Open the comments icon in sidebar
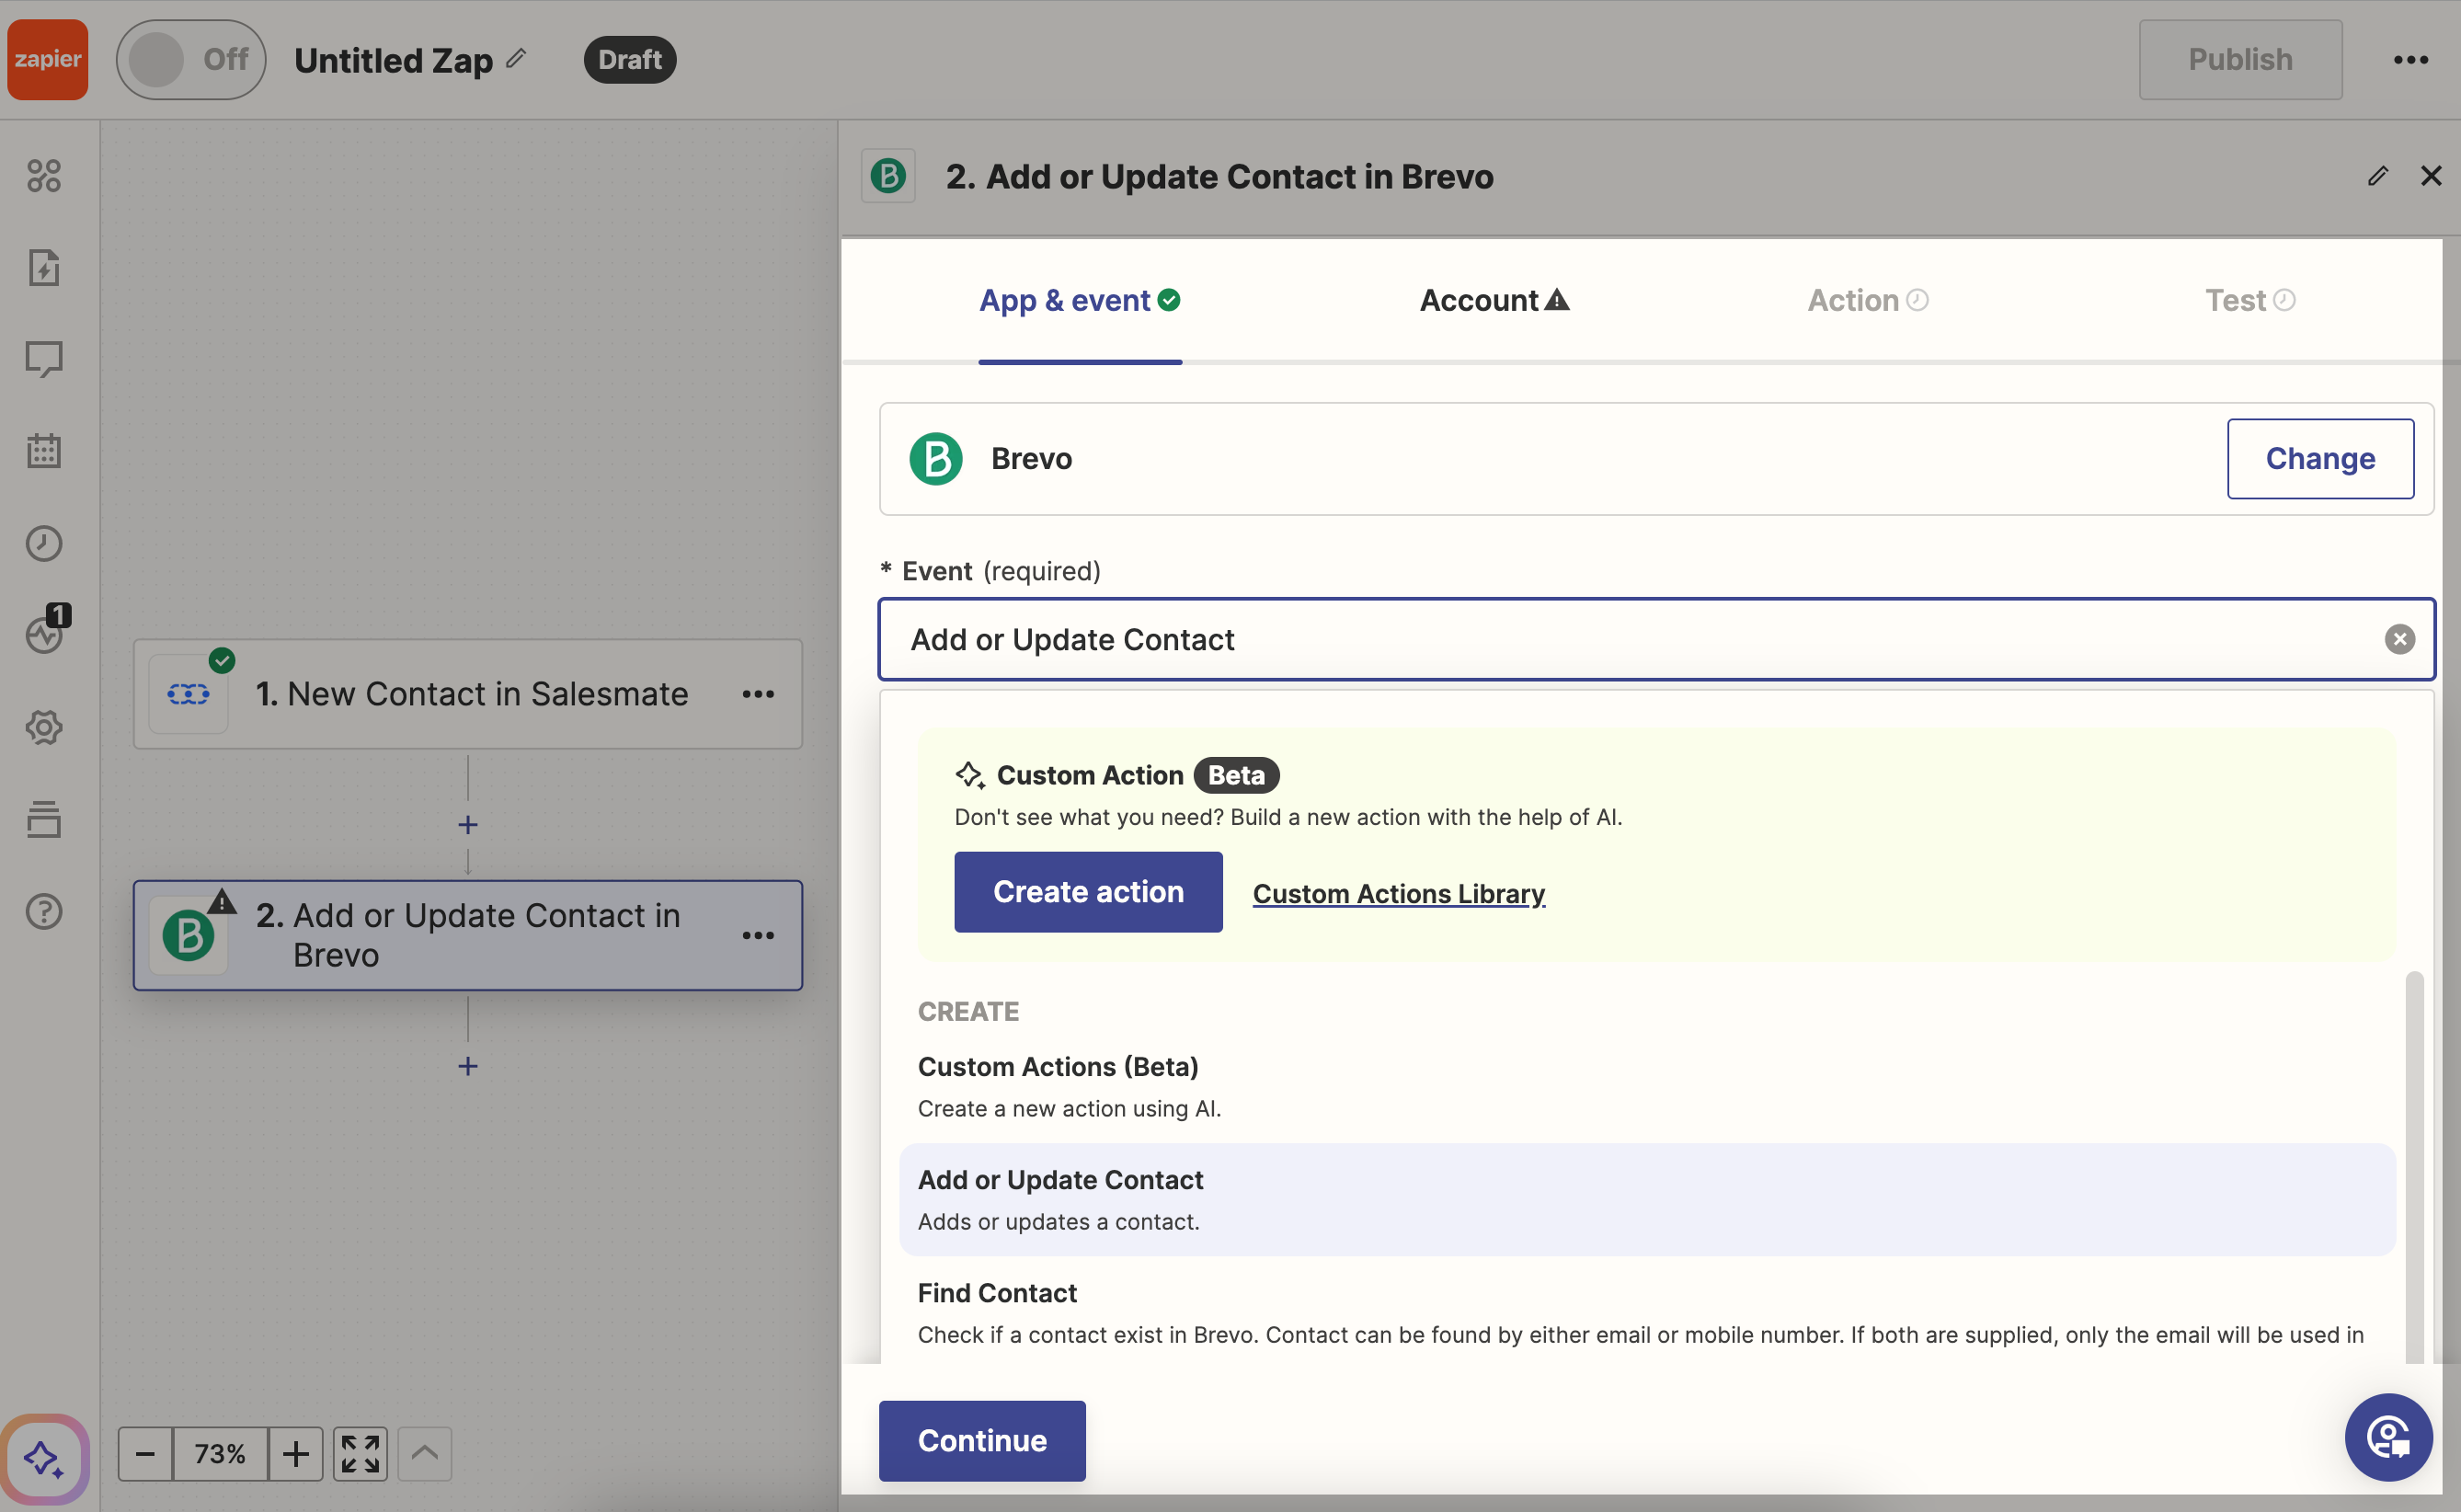The width and height of the screenshot is (2461, 1512). (44, 359)
